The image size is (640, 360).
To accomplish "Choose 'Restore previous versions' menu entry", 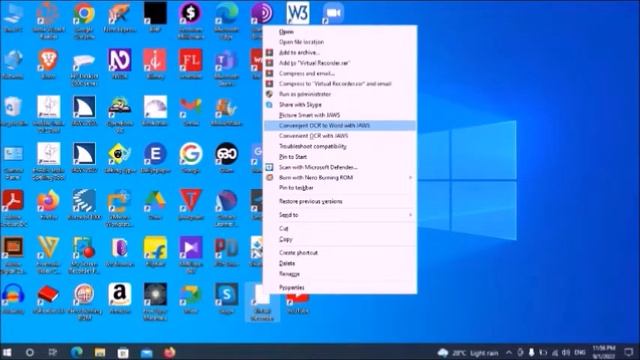I will (340, 201).
